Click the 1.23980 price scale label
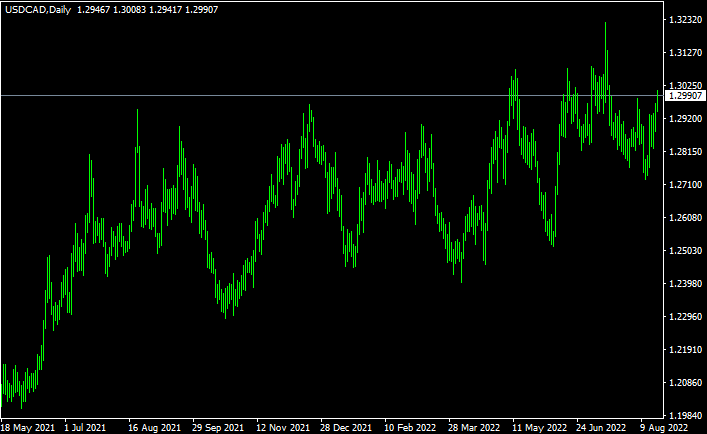This screenshot has width=707, height=434. [685, 283]
